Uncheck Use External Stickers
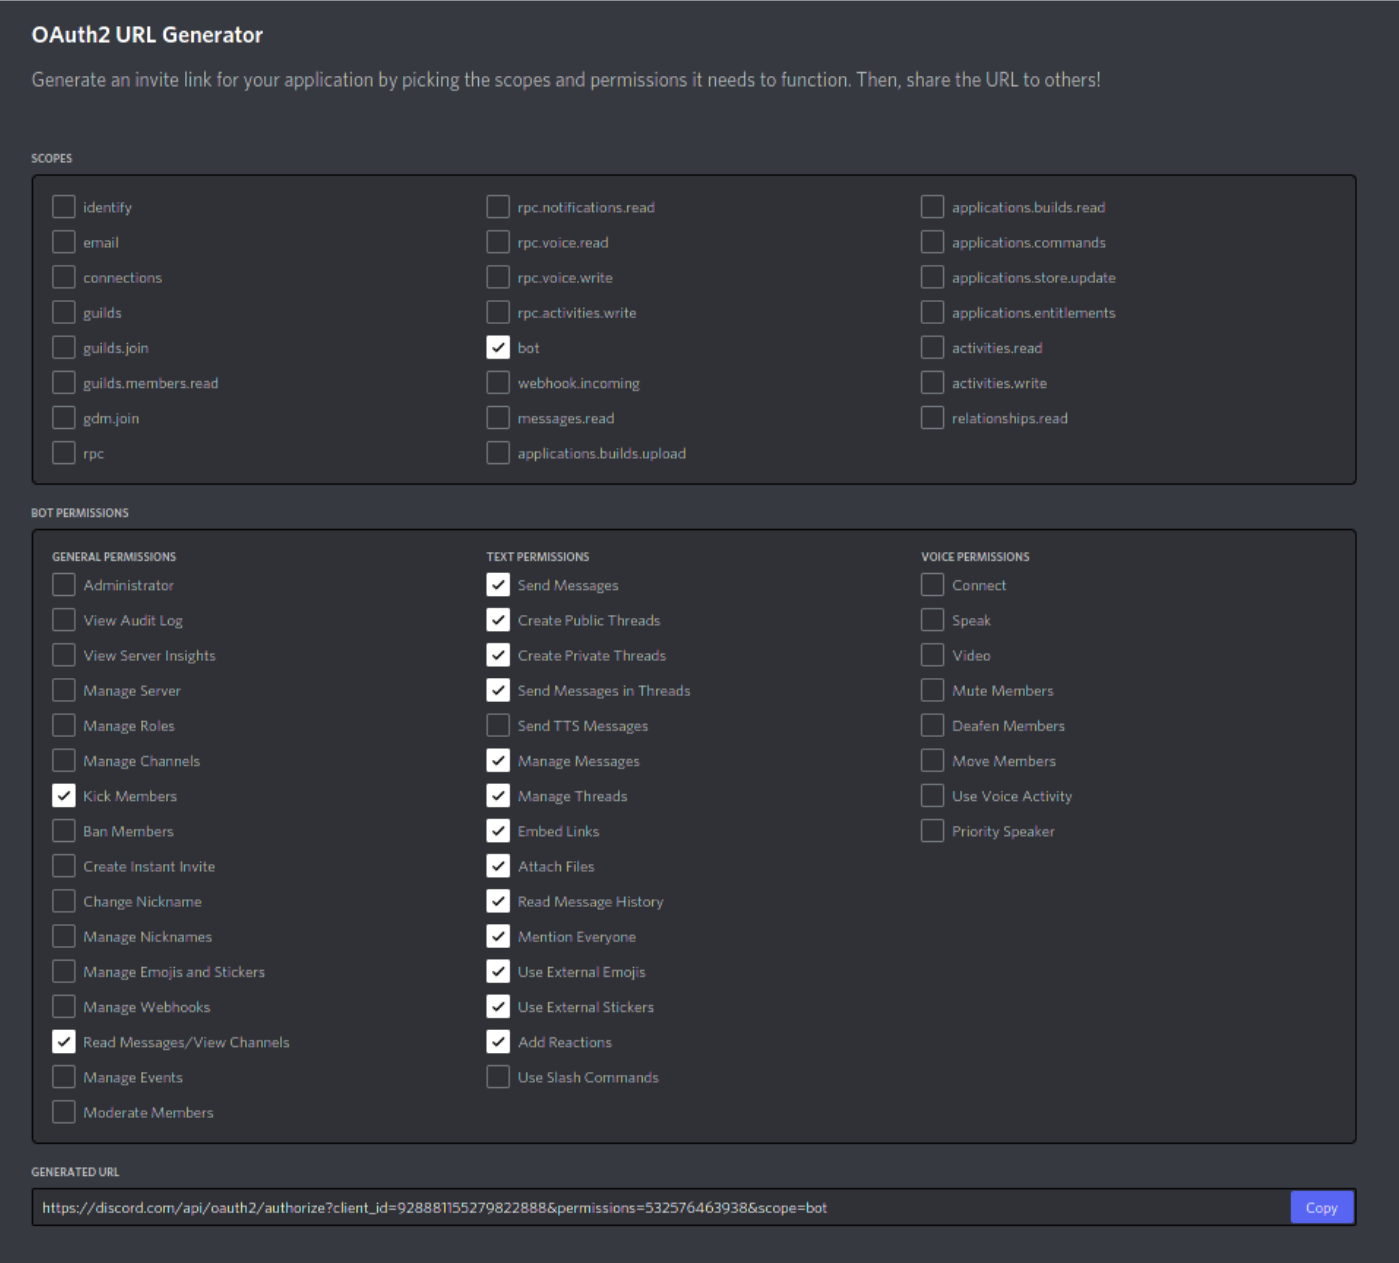 [498, 1006]
